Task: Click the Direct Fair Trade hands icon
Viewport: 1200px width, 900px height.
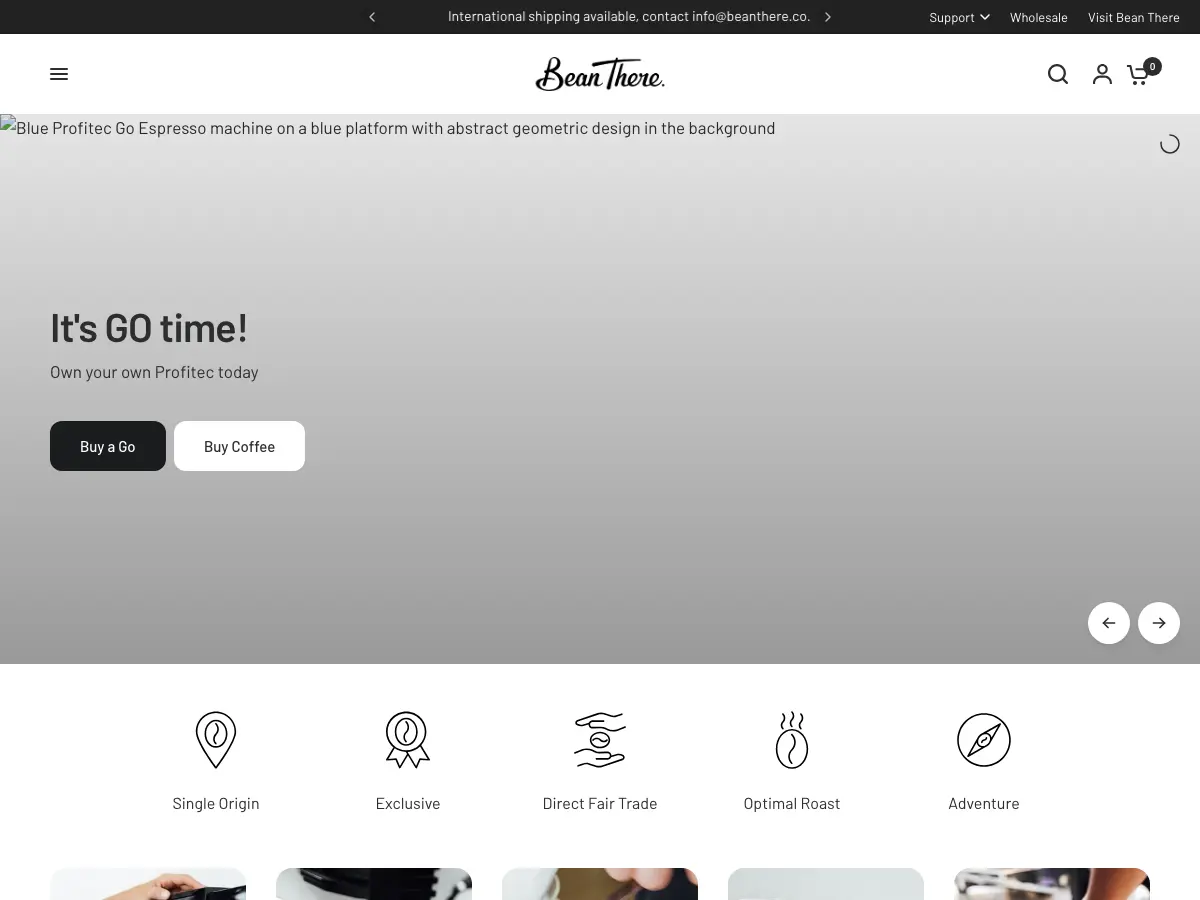Action: (x=600, y=740)
